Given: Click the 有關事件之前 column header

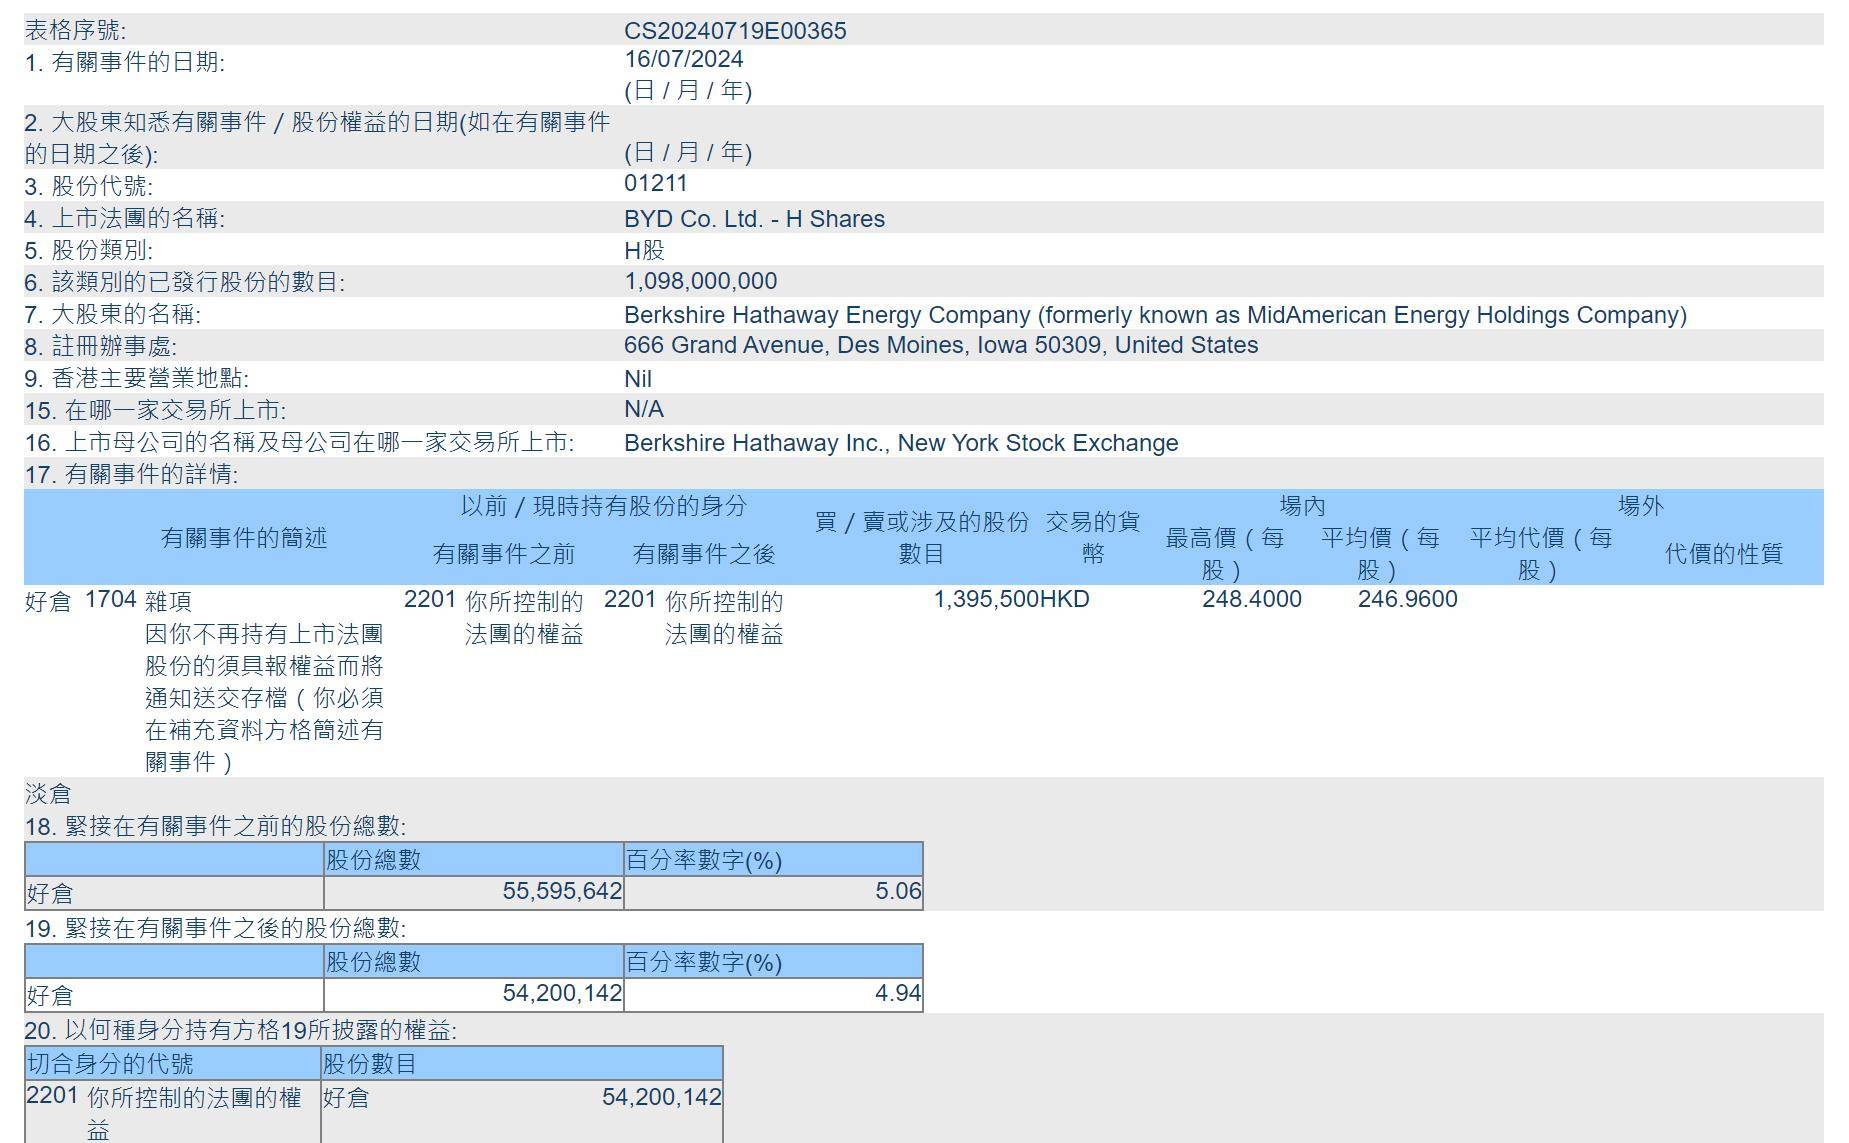Looking at the screenshot, I should pos(503,554).
